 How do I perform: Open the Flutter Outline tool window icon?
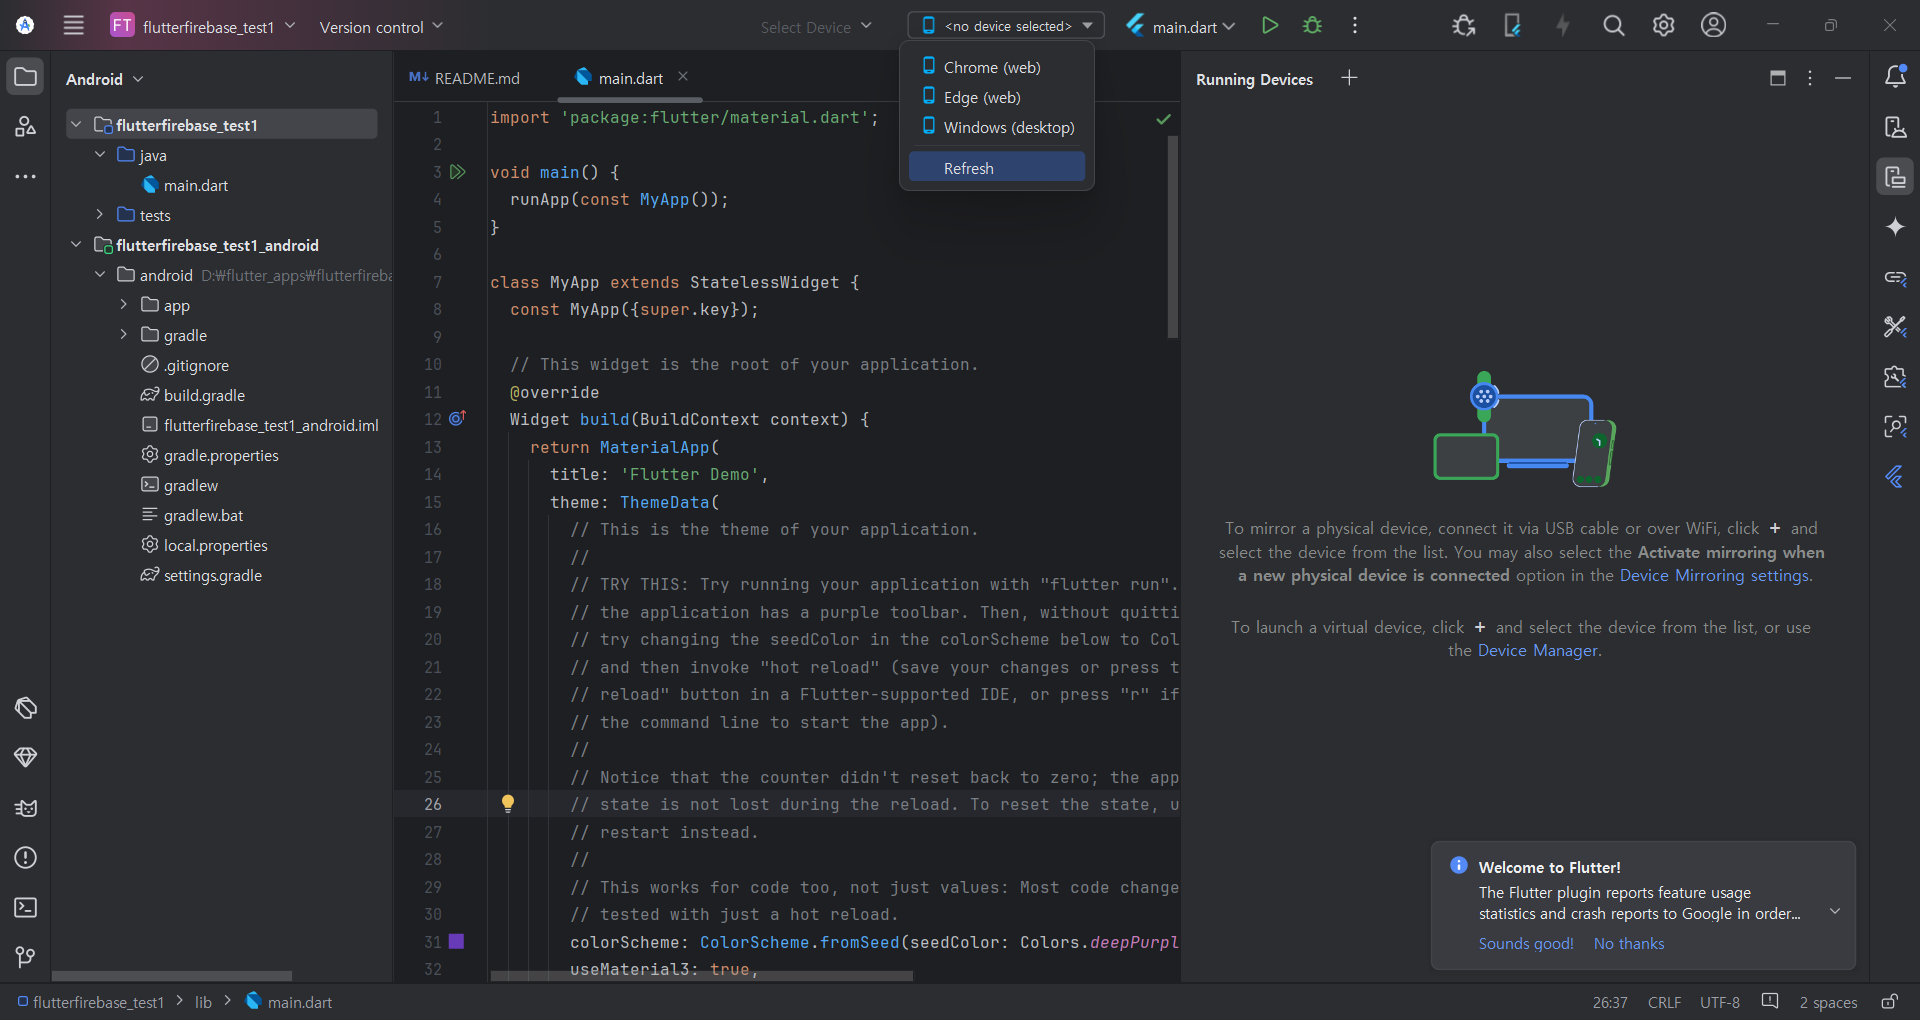pyautogui.click(x=1895, y=477)
